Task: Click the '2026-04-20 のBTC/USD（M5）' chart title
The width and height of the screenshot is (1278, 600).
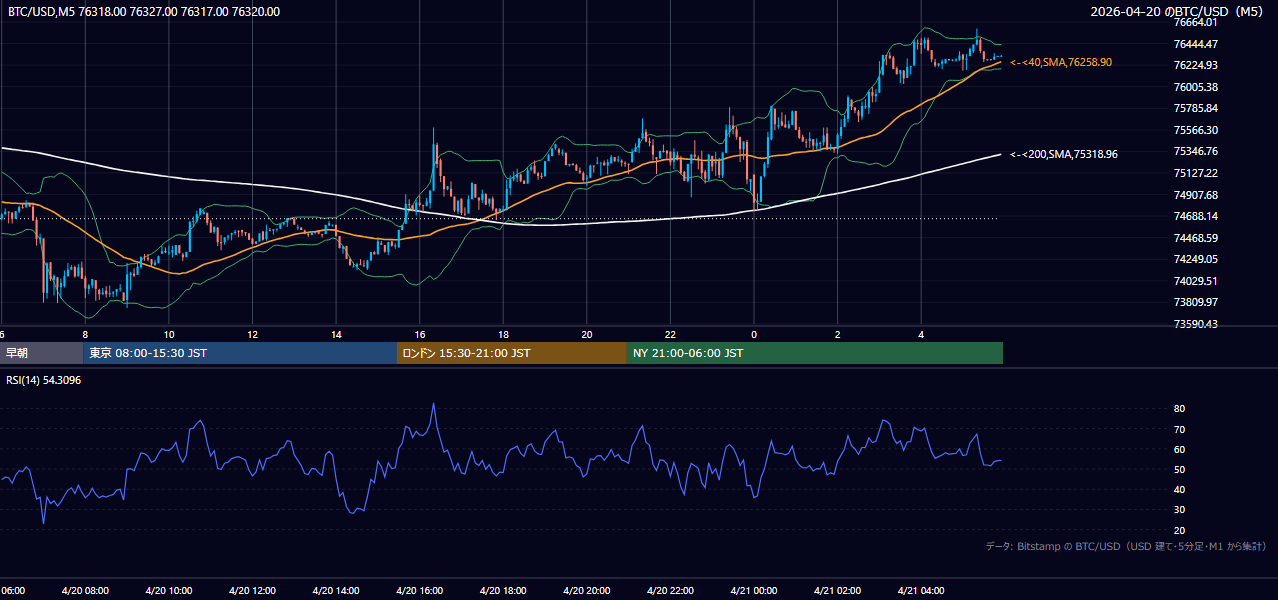Action: tap(1178, 12)
